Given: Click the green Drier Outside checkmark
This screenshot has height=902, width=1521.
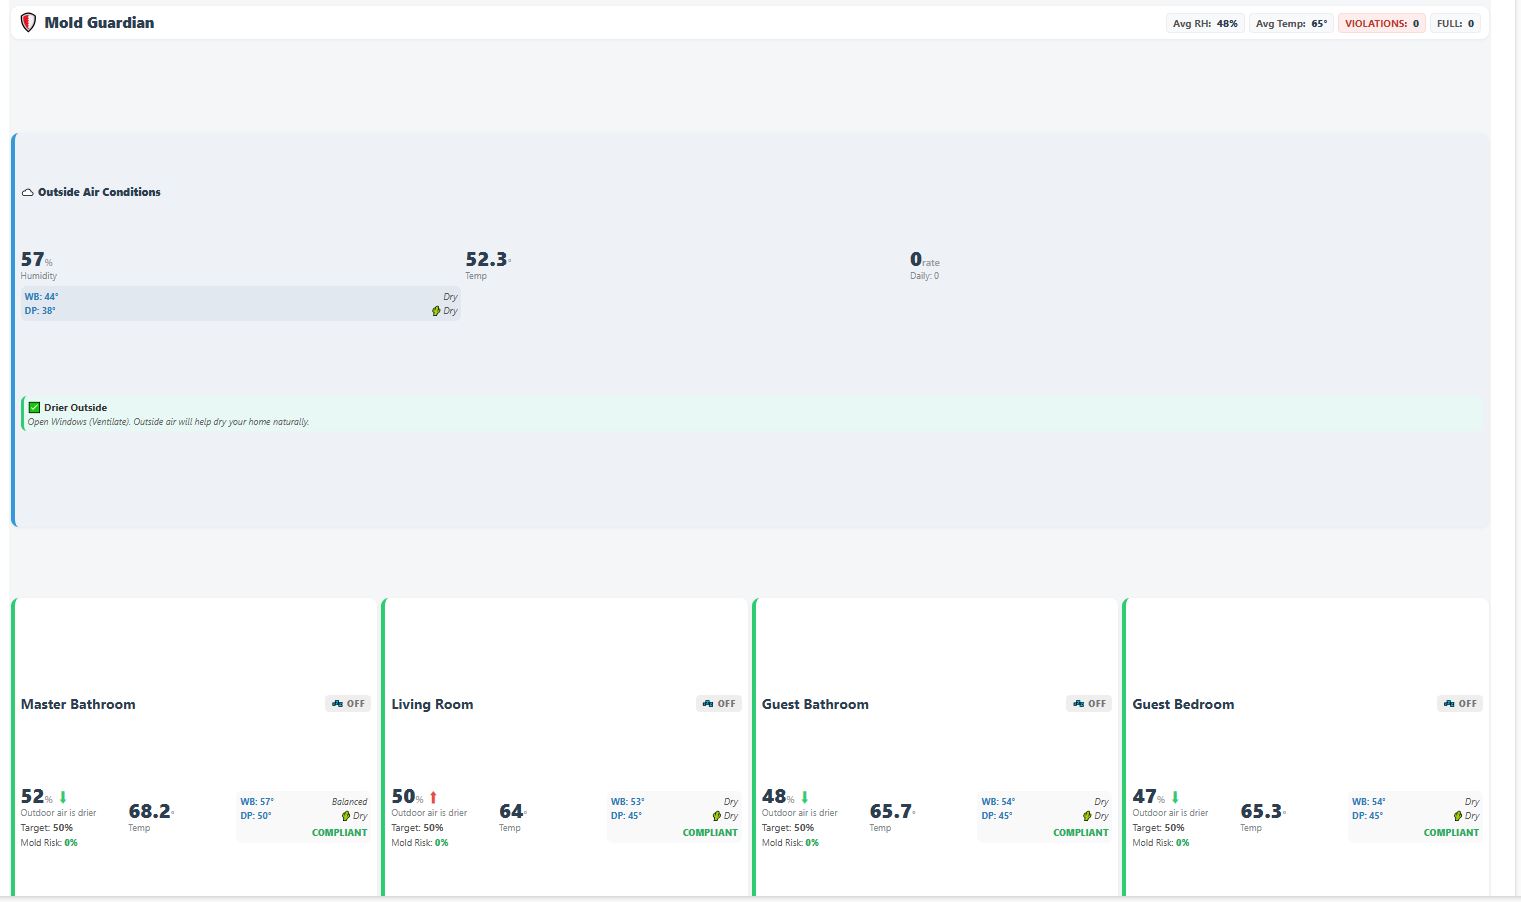Looking at the screenshot, I should click(34, 407).
